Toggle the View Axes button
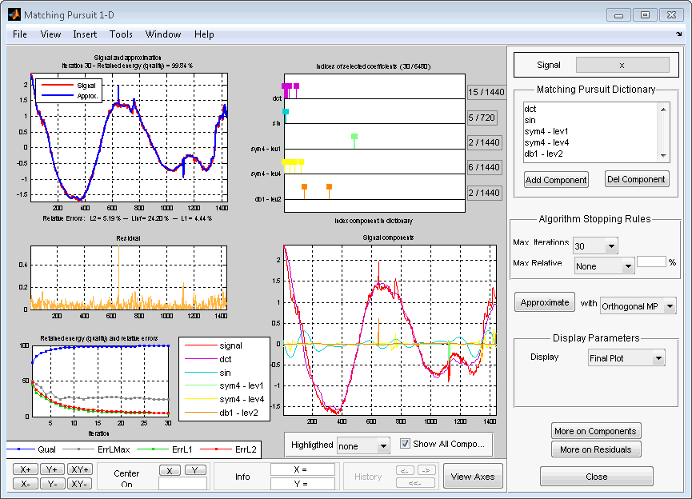The height and width of the screenshot is (499, 692). tap(473, 477)
